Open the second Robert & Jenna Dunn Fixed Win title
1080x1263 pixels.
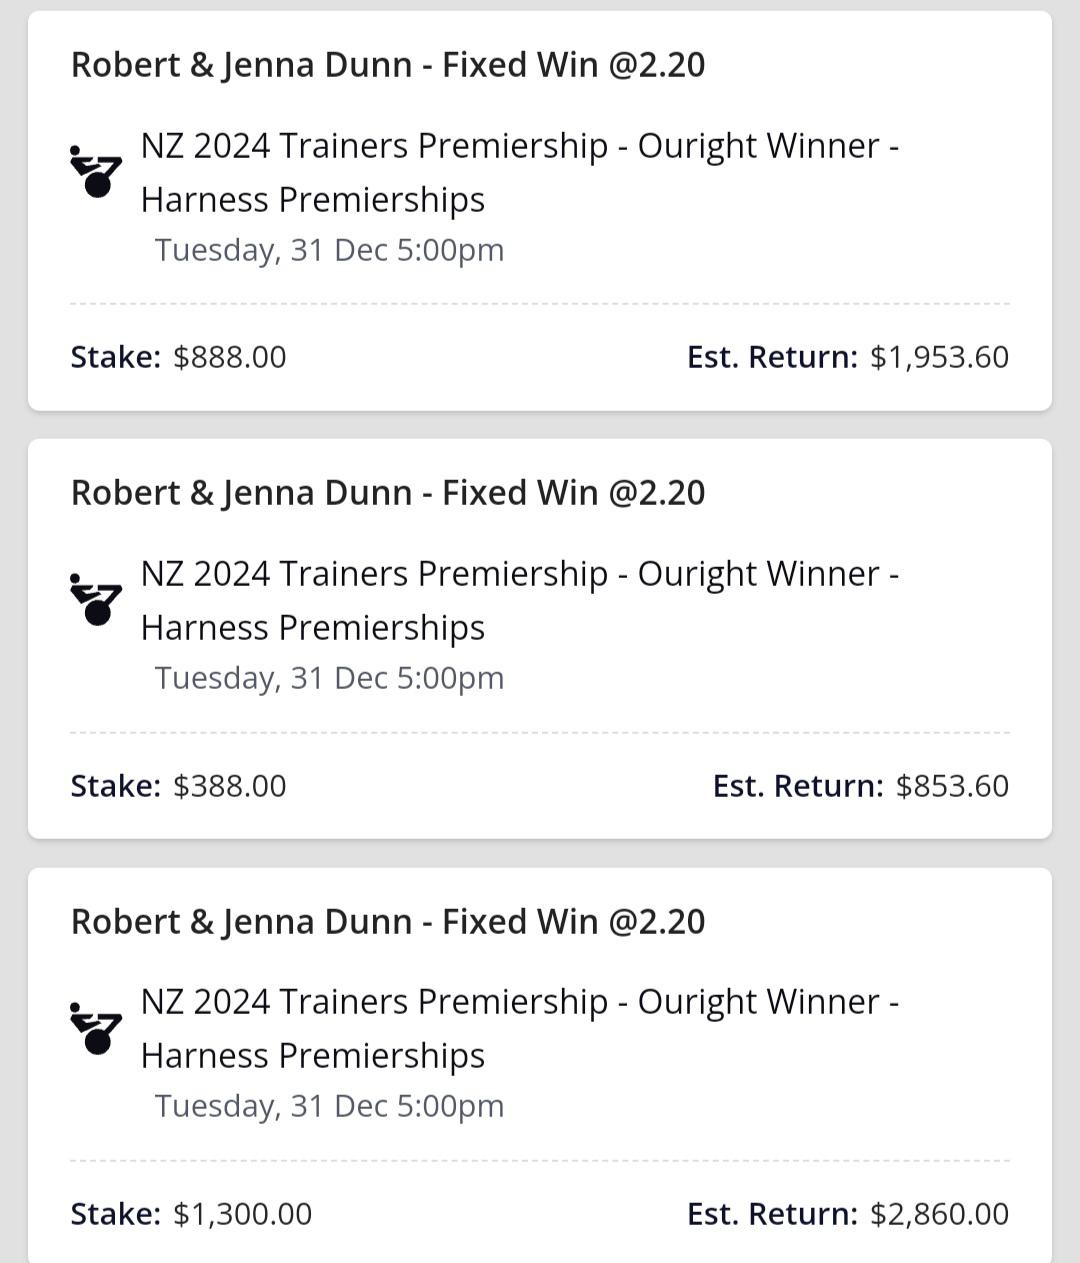click(x=388, y=493)
